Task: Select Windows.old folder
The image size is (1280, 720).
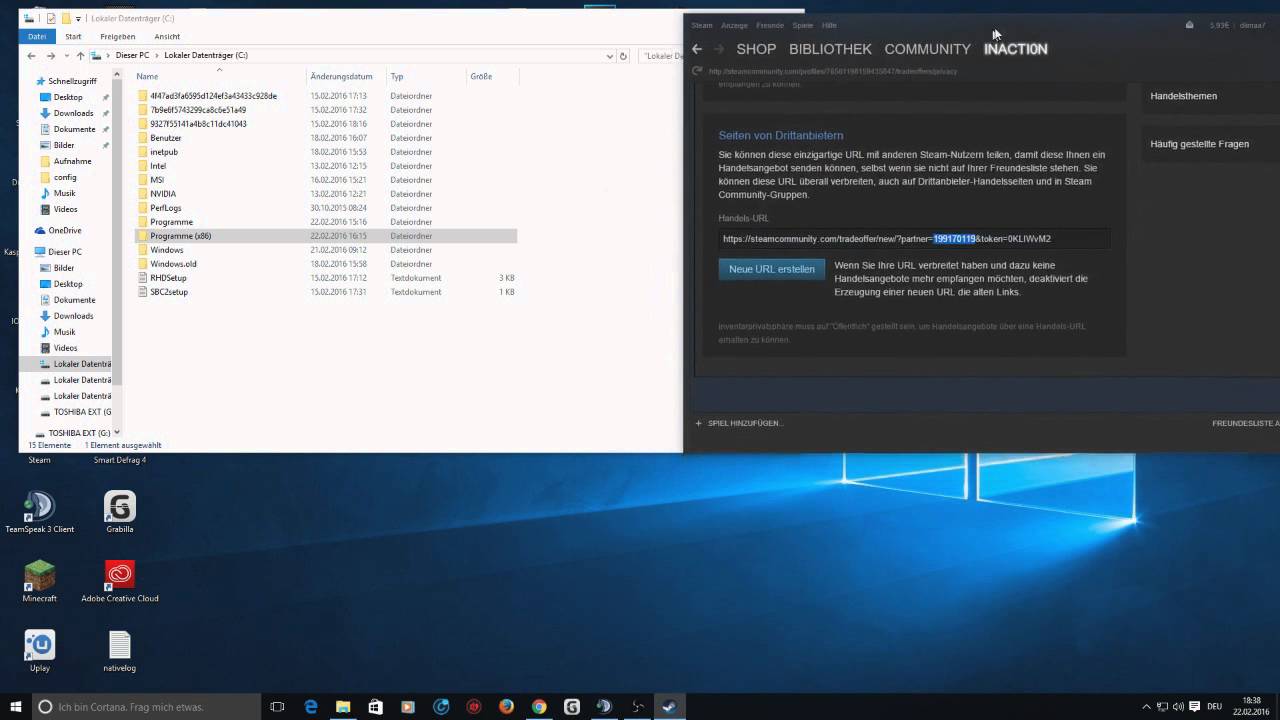Action: coord(173,264)
